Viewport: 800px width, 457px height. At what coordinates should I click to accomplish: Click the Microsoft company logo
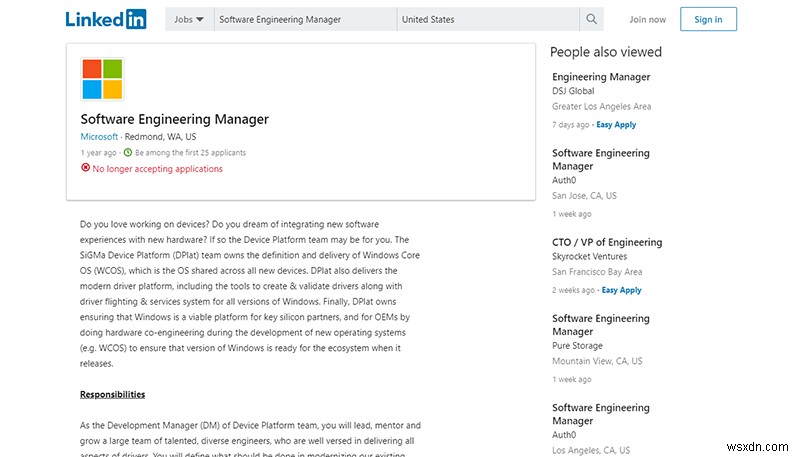click(102, 79)
